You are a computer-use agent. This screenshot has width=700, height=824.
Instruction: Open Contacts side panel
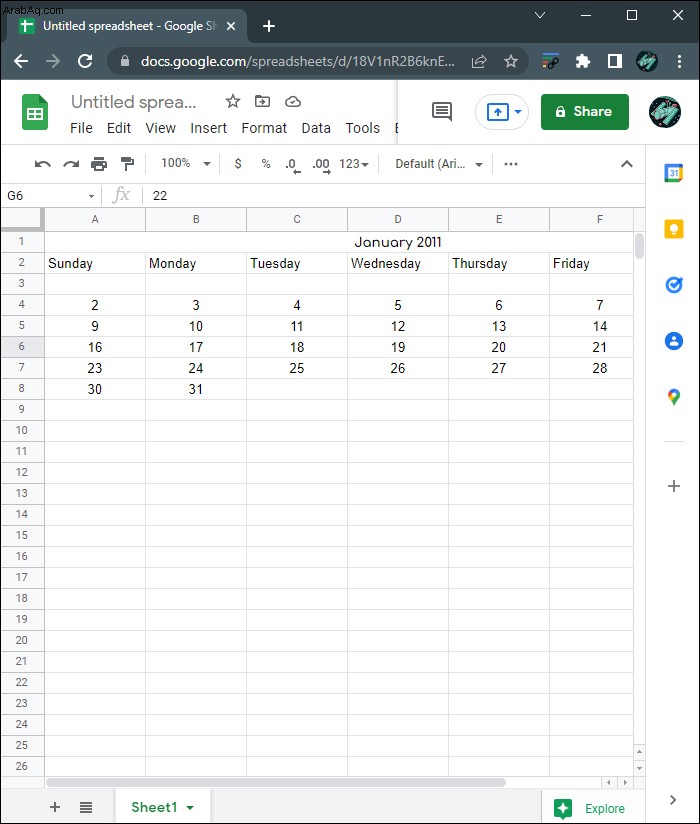coord(674,341)
